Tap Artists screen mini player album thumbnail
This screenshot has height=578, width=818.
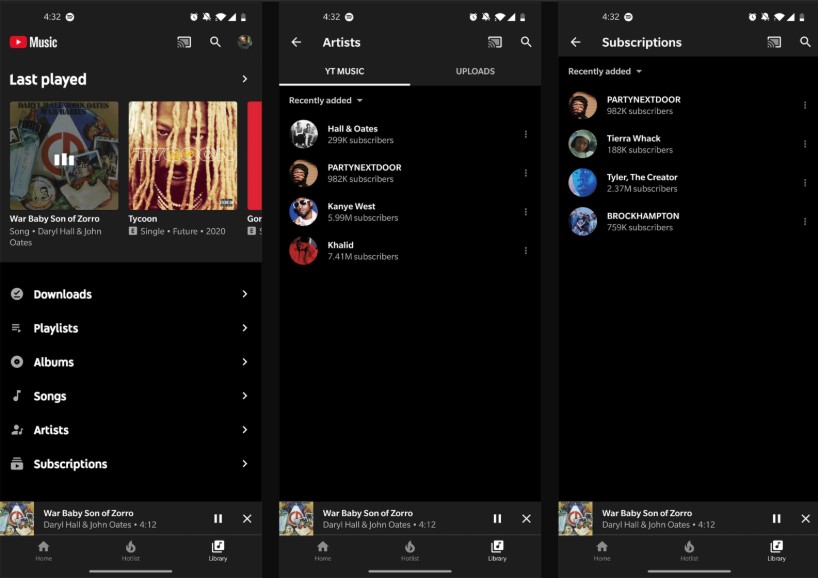(x=296, y=519)
